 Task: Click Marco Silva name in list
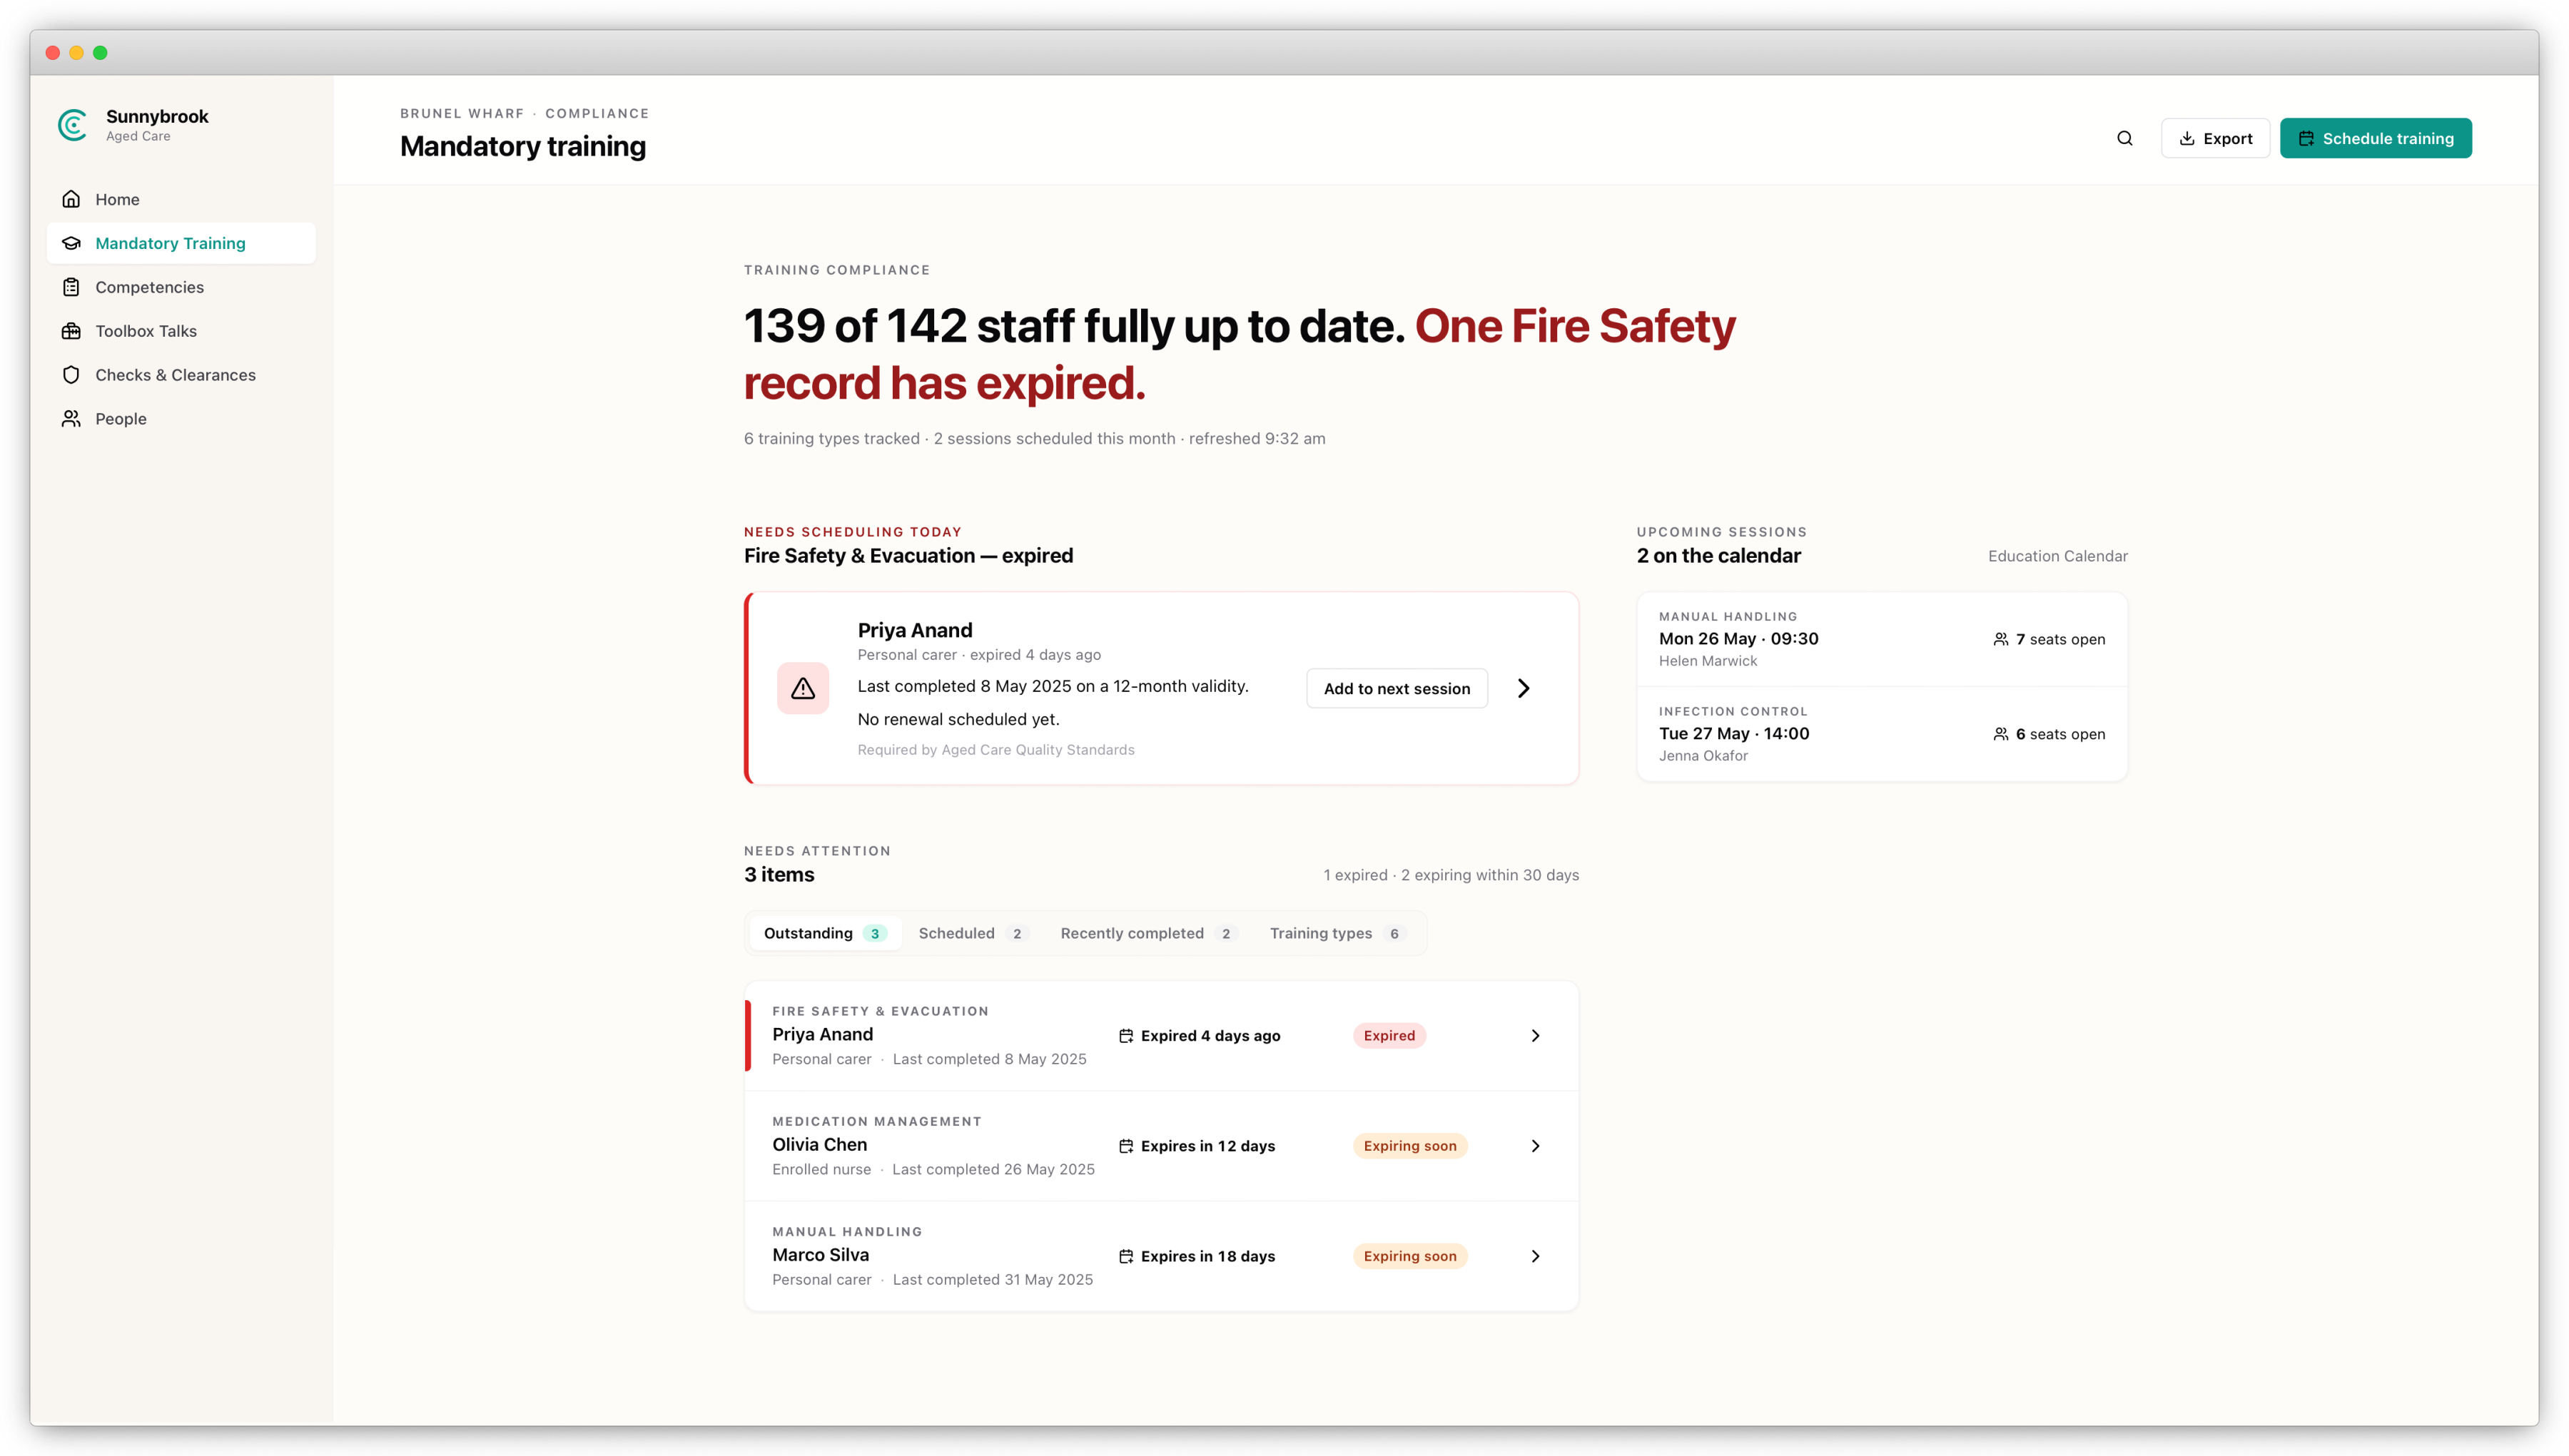point(820,1255)
